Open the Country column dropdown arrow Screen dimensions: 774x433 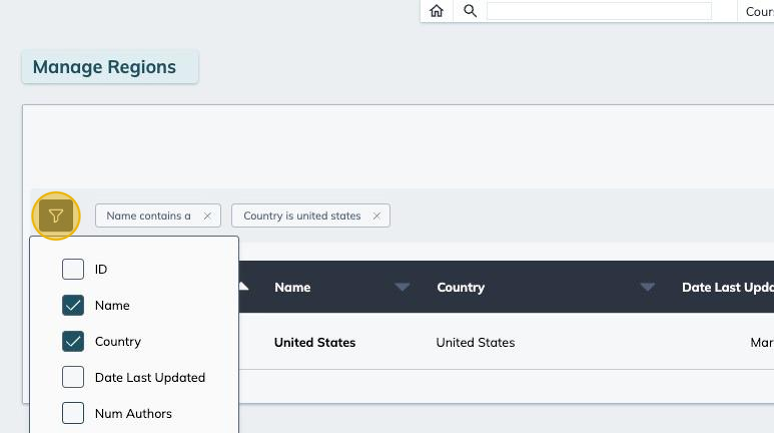[x=647, y=287]
